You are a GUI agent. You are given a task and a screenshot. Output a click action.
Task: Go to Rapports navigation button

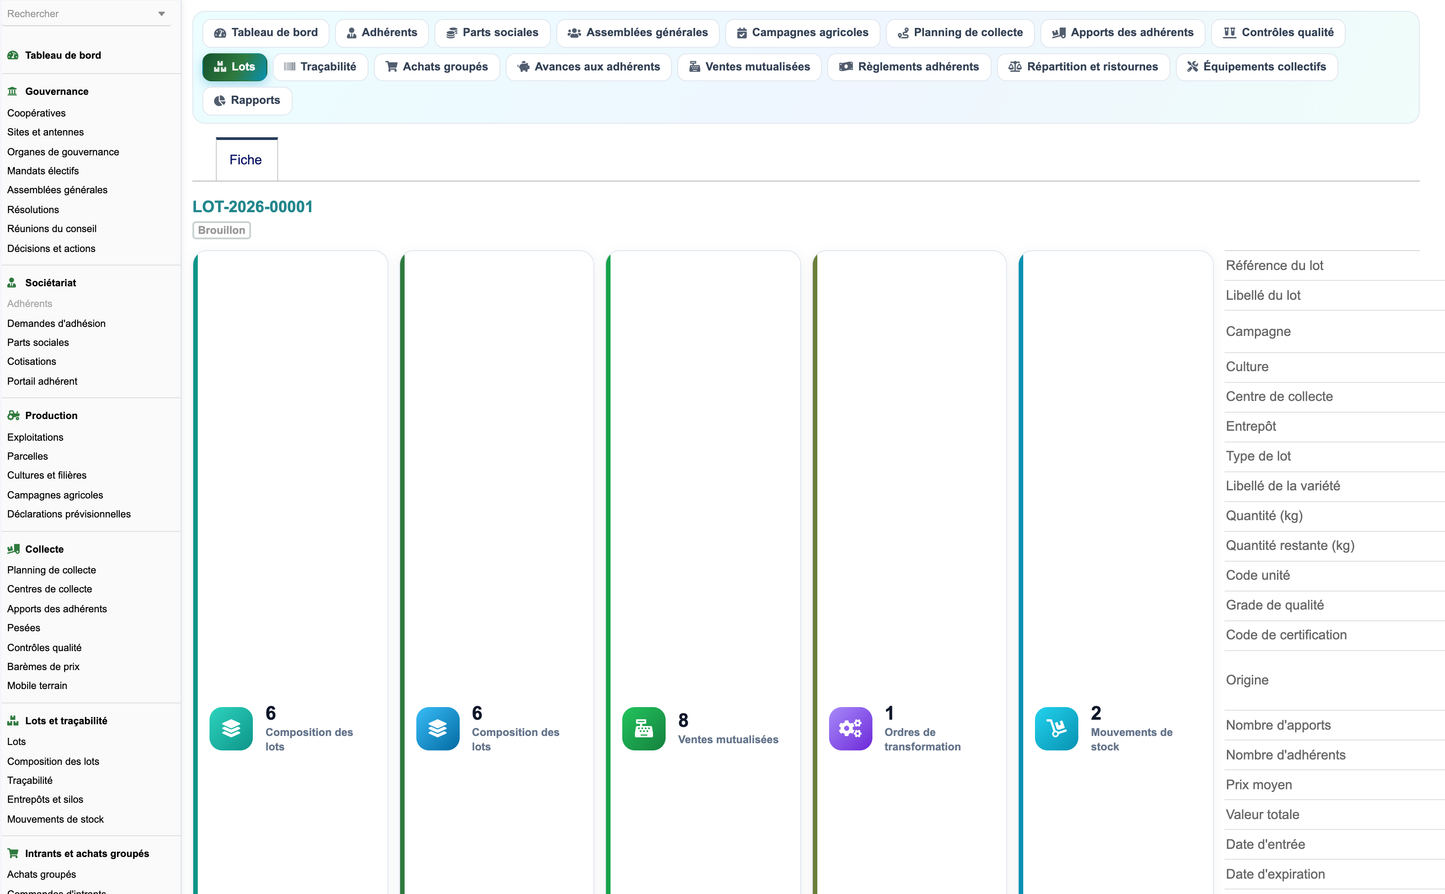pyautogui.click(x=247, y=100)
